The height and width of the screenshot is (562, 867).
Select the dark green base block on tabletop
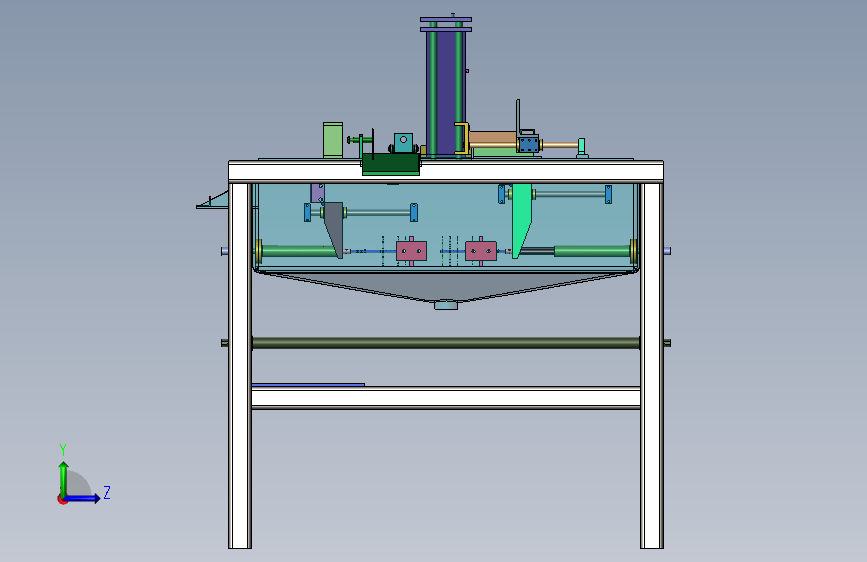tap(390, 165)
